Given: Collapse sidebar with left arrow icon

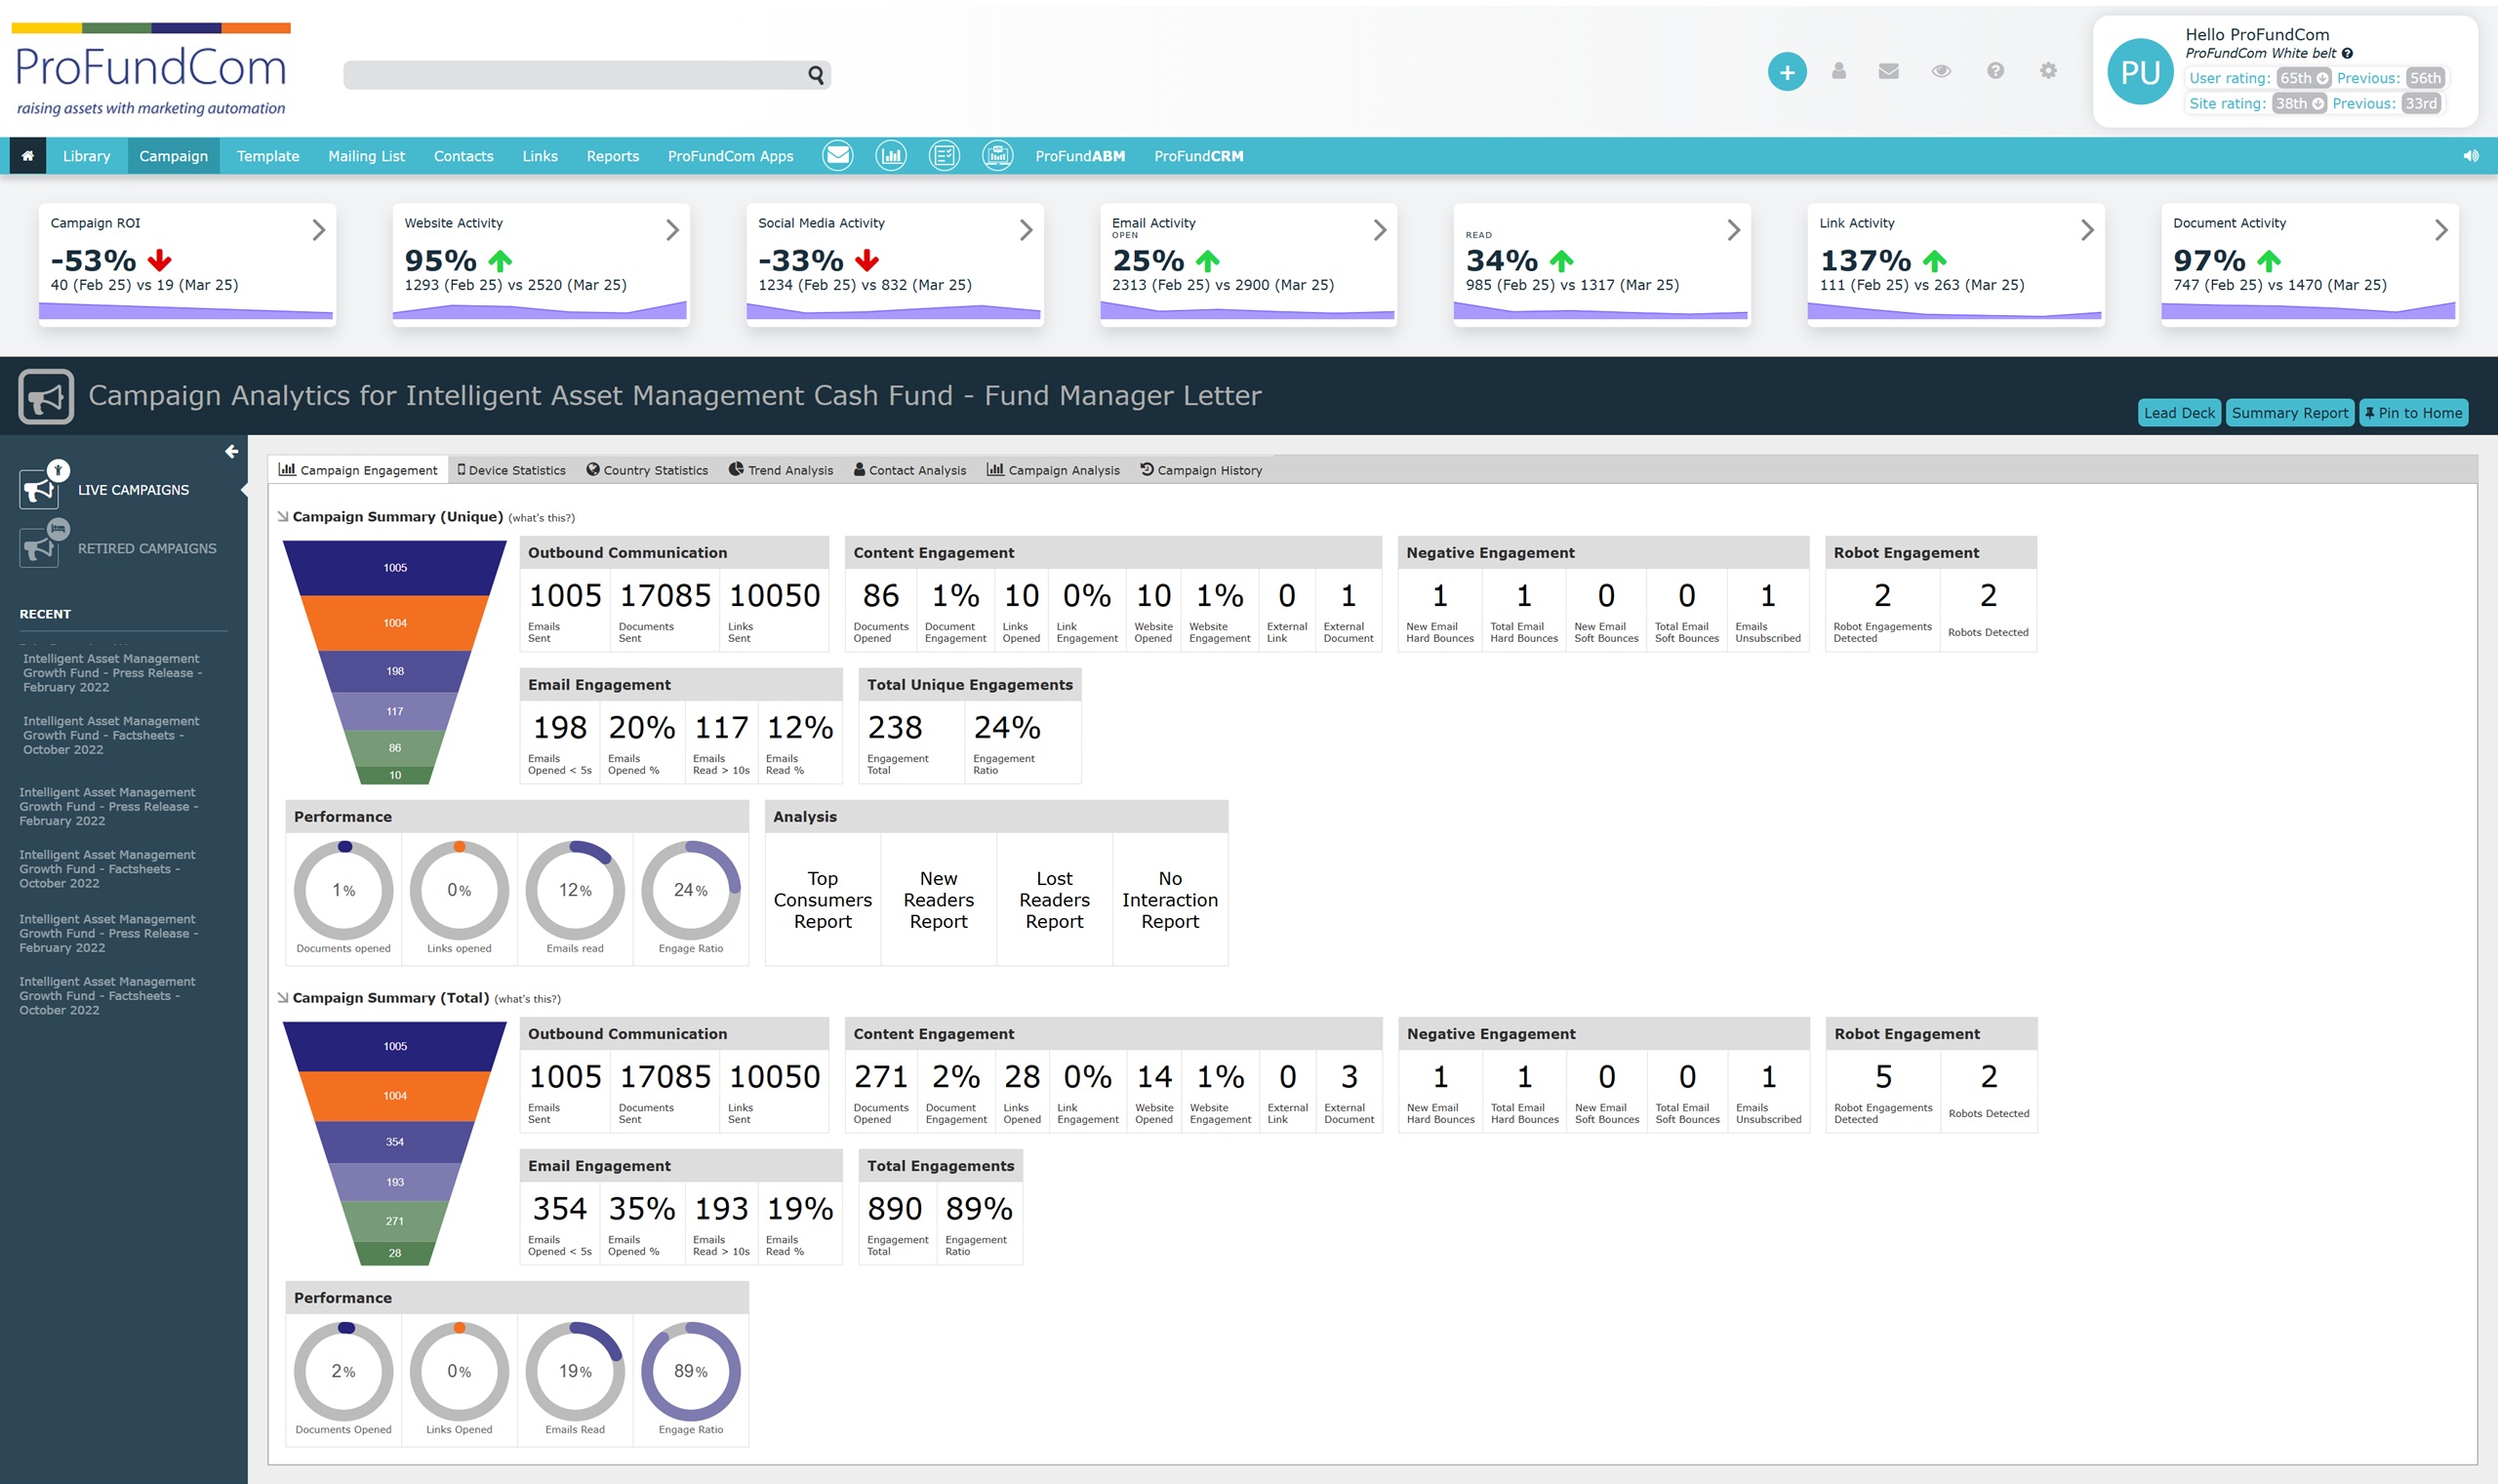Looking at the screenshot, I should pos(231,452).
